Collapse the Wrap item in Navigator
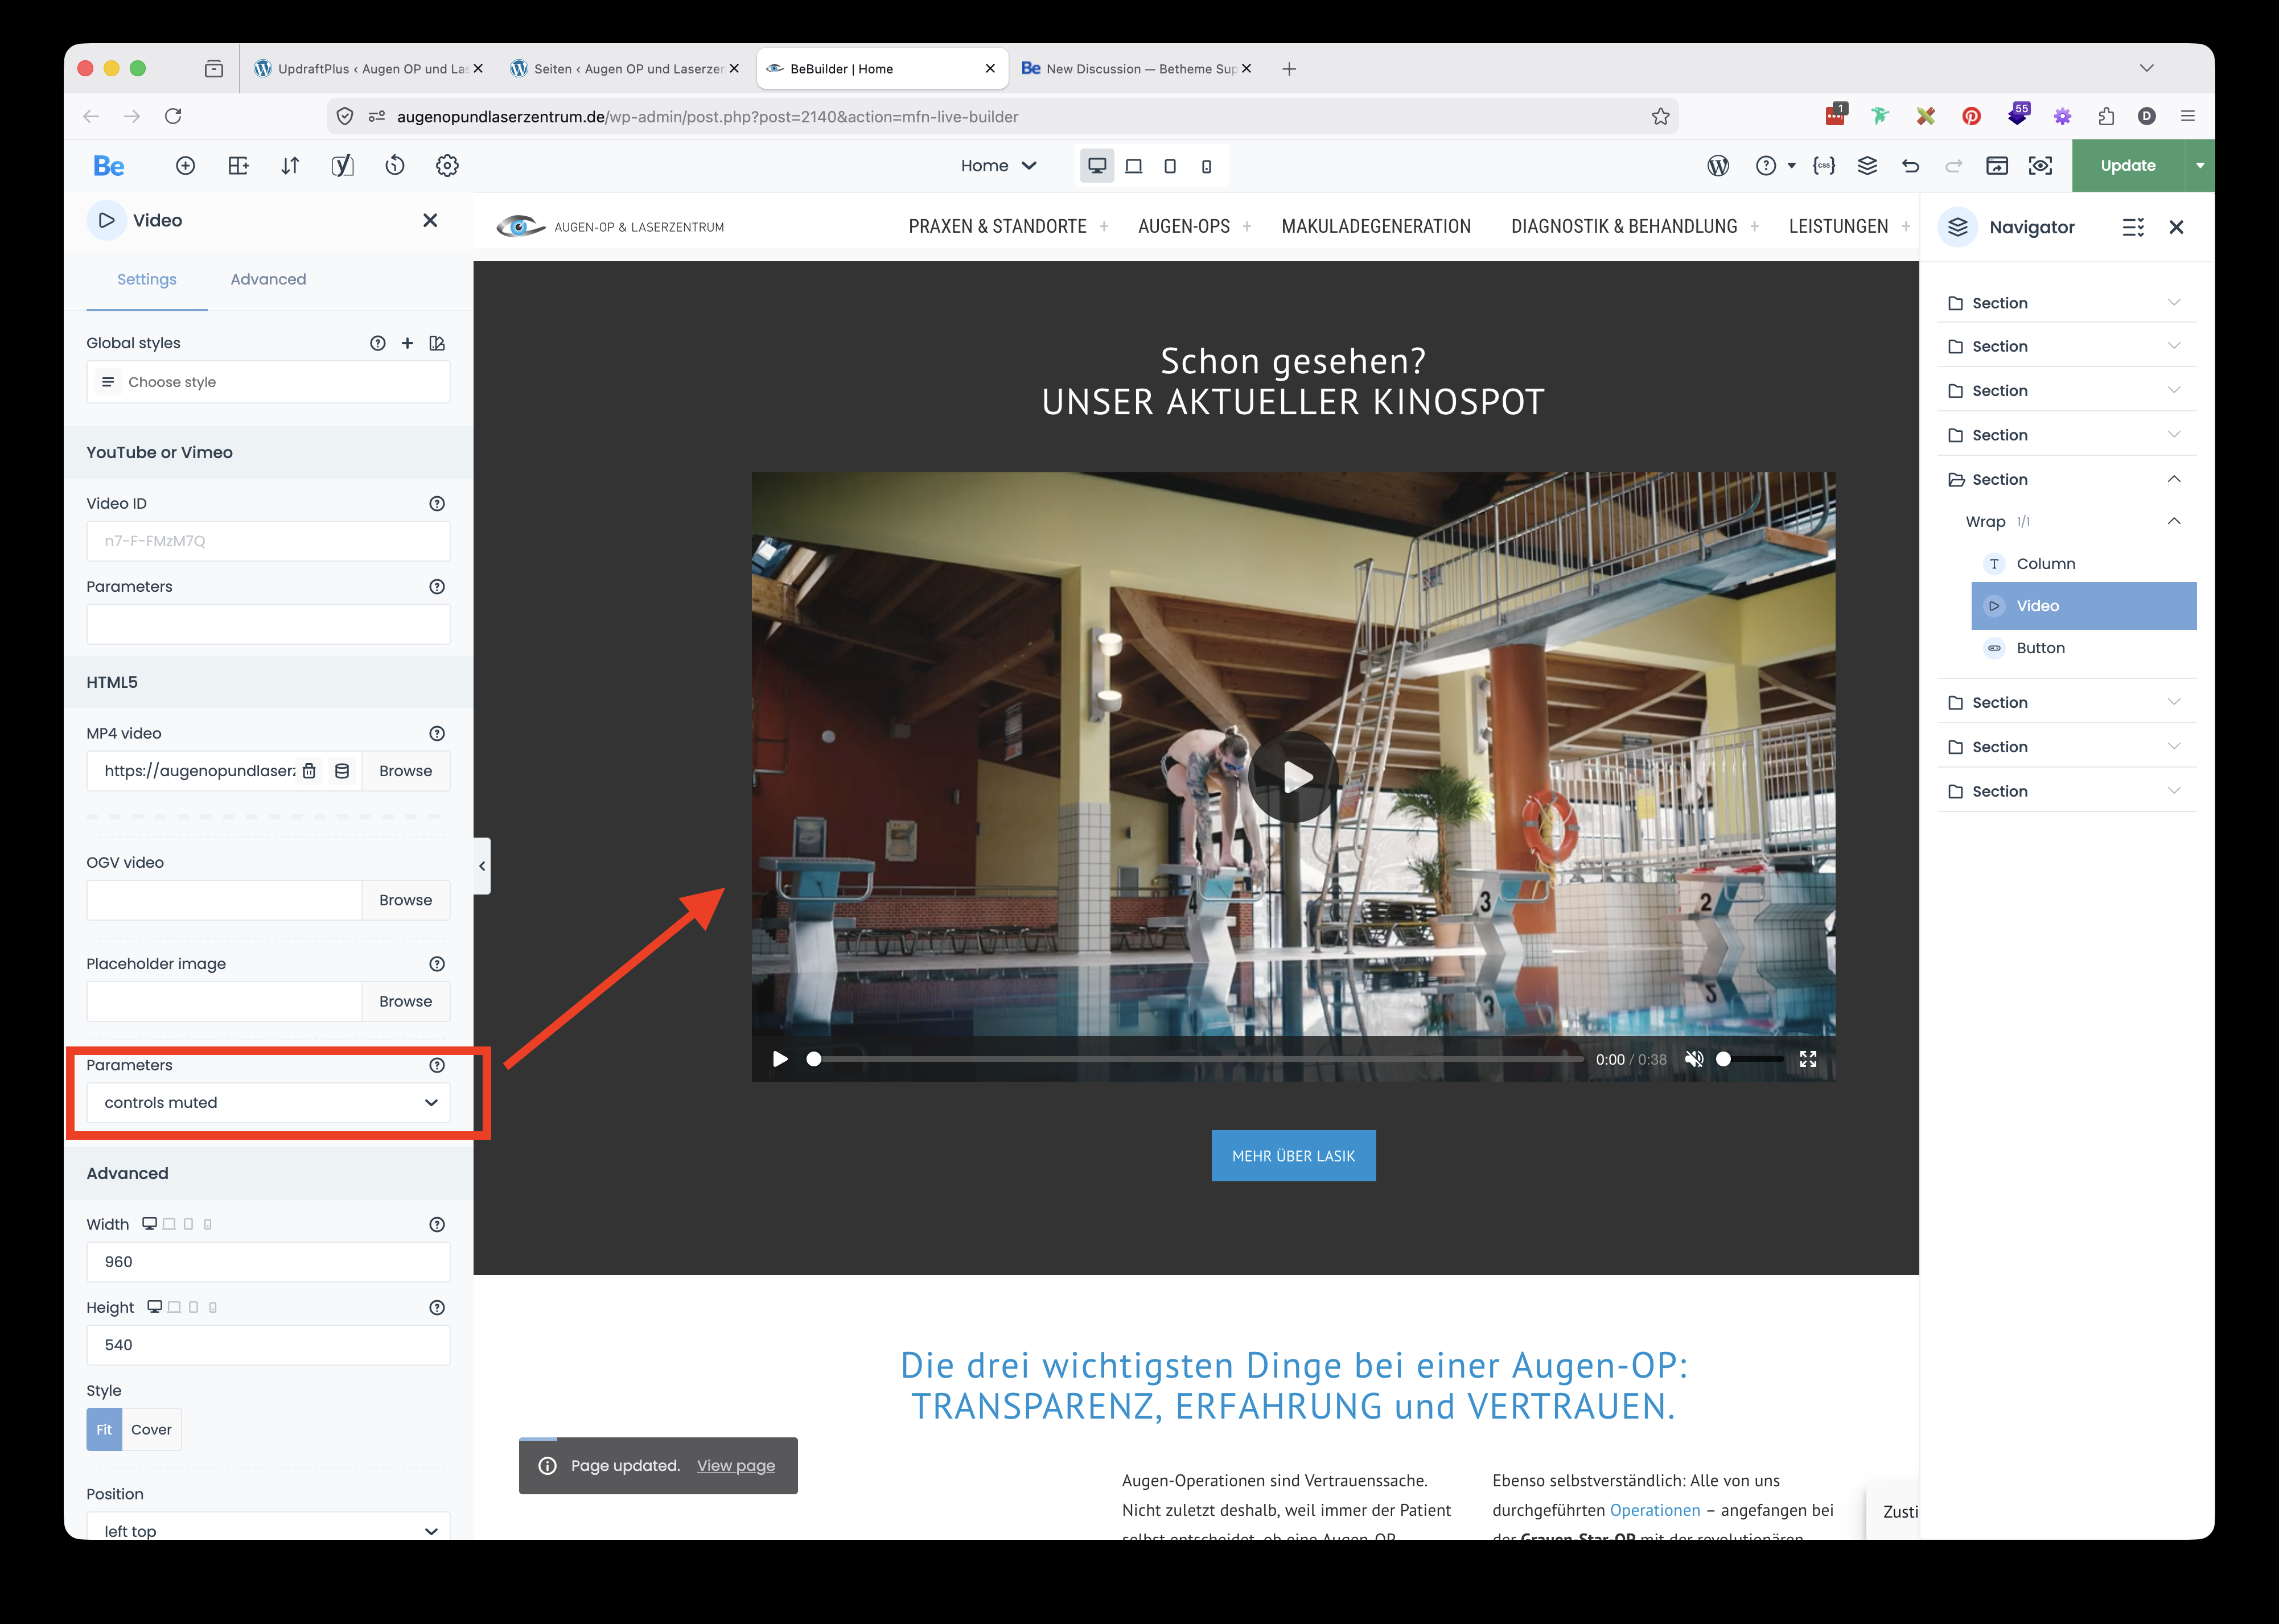Image resolution: width=2279 pixels, height=1624 pixels. point(2173,521)
